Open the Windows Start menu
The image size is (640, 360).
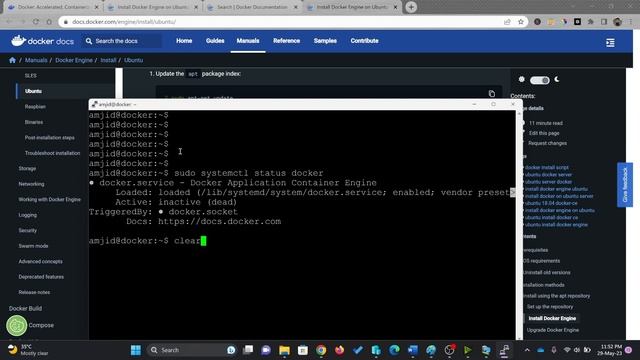136,350
